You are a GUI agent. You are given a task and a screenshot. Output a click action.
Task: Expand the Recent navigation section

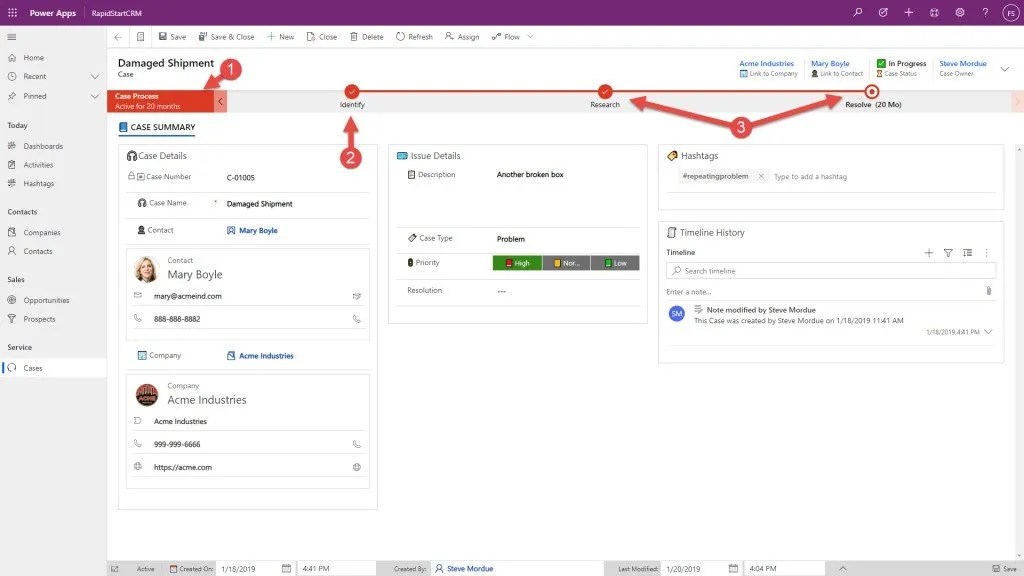click(x=95, y=76)
